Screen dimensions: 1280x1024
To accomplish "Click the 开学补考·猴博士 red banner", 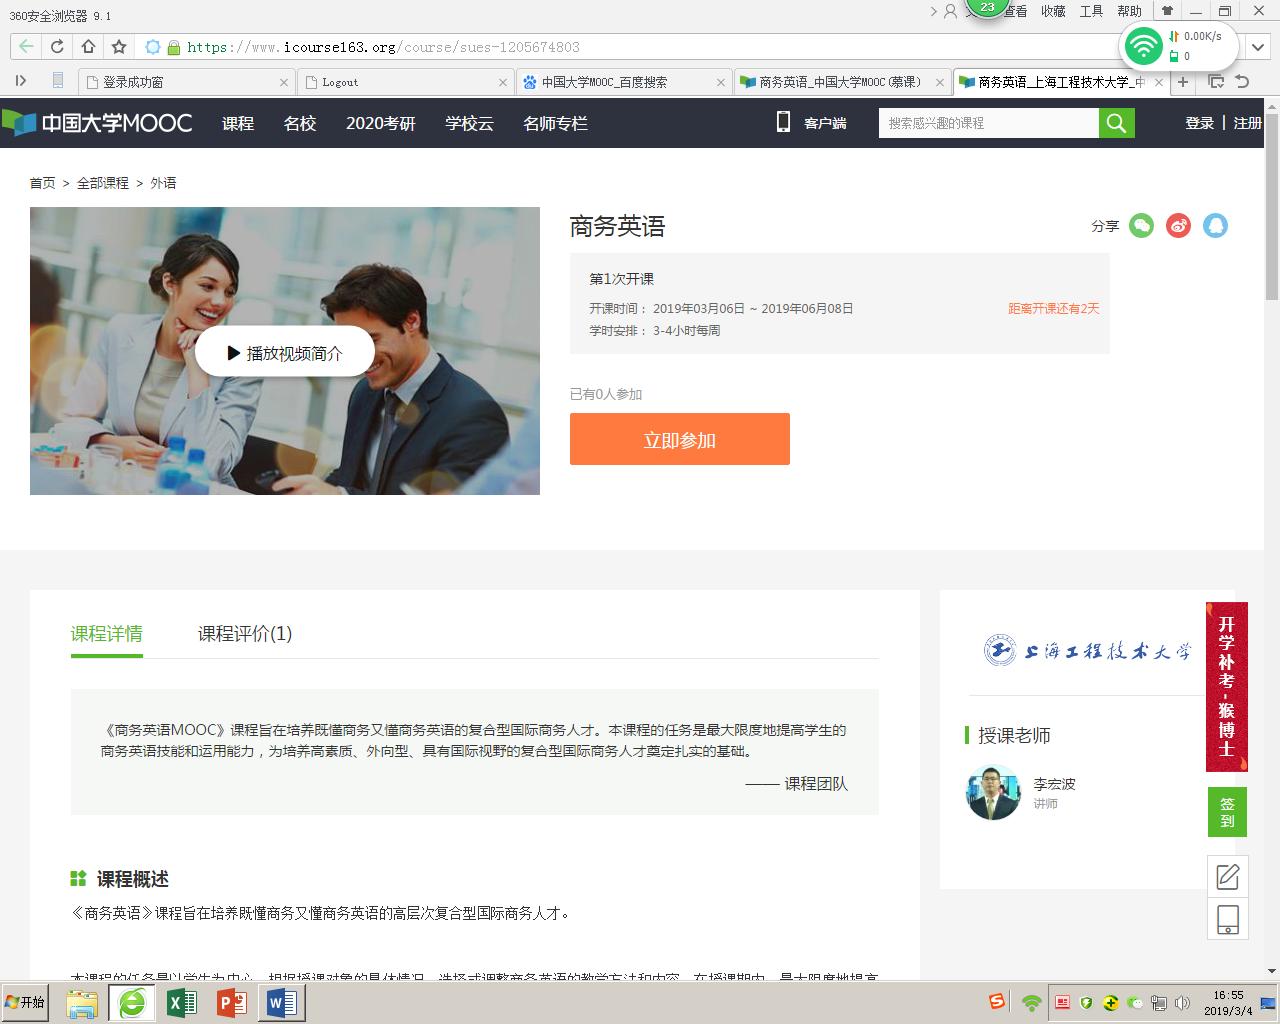I will [x=1227, y=687].
